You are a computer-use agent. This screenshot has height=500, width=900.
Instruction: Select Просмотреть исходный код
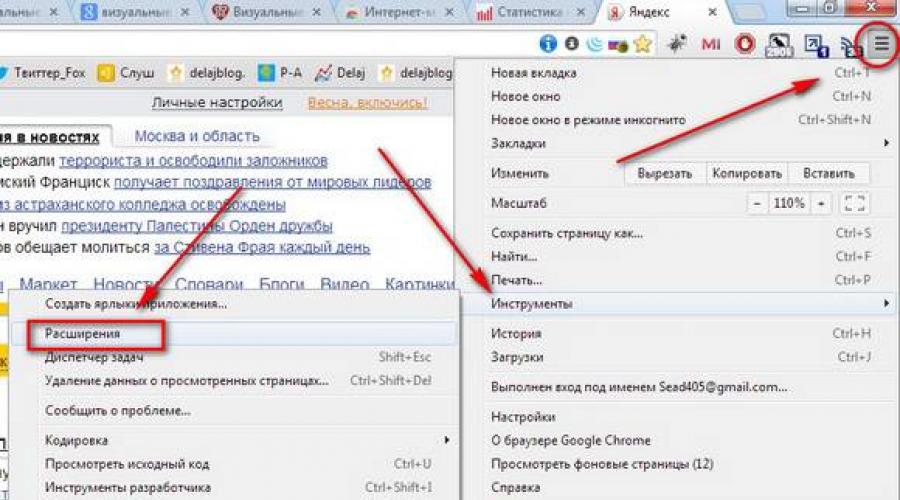[x=234, y=464]
